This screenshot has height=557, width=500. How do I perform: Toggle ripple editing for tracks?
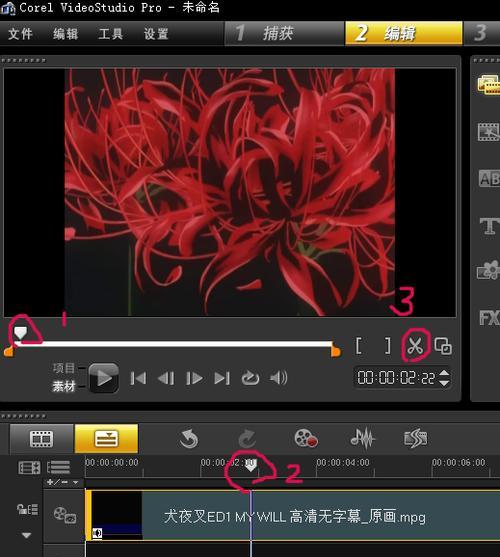pyautogui.click(x=27, y=509)
